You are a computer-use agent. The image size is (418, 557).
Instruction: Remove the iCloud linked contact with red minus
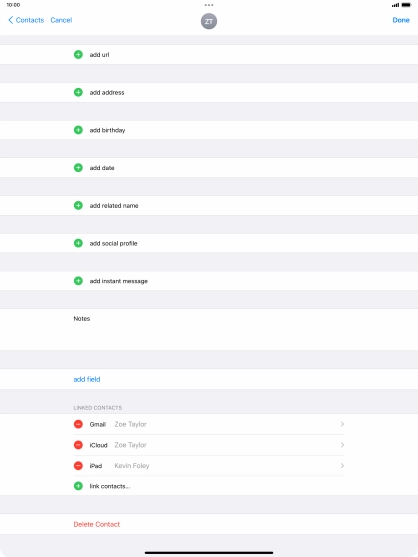coord(78,445)
